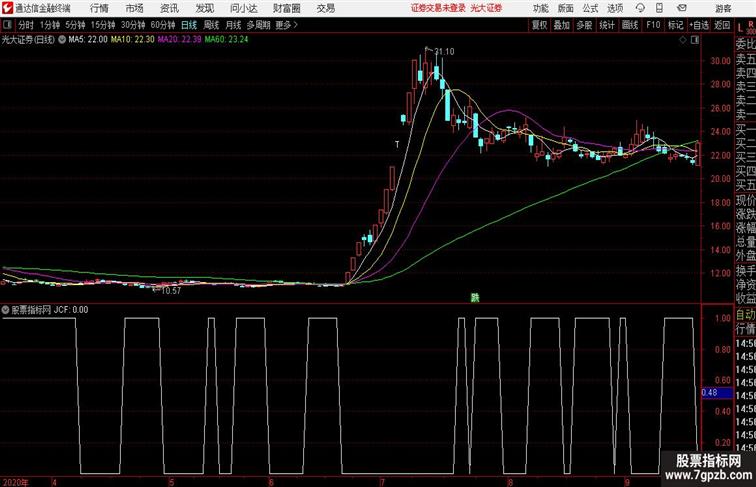
Task: Open the 公式 menu
Action: click(590, 8)
